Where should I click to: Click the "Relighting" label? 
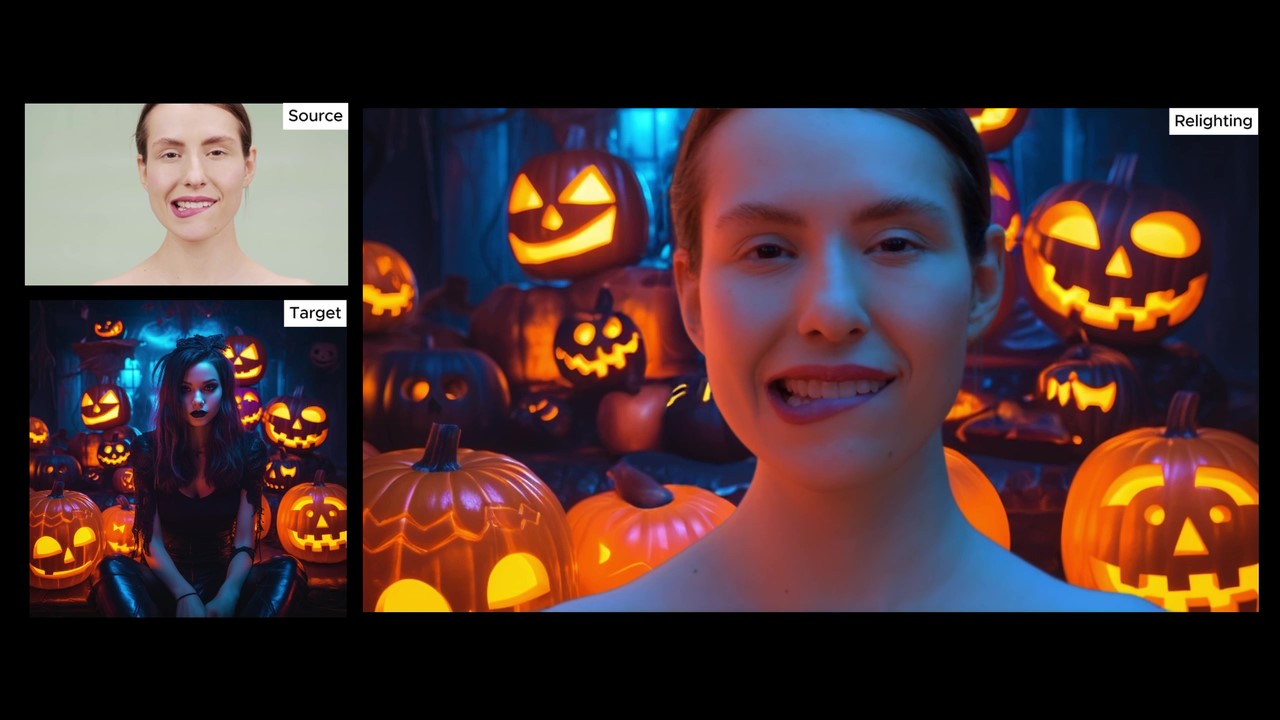tap(1213, 121)
